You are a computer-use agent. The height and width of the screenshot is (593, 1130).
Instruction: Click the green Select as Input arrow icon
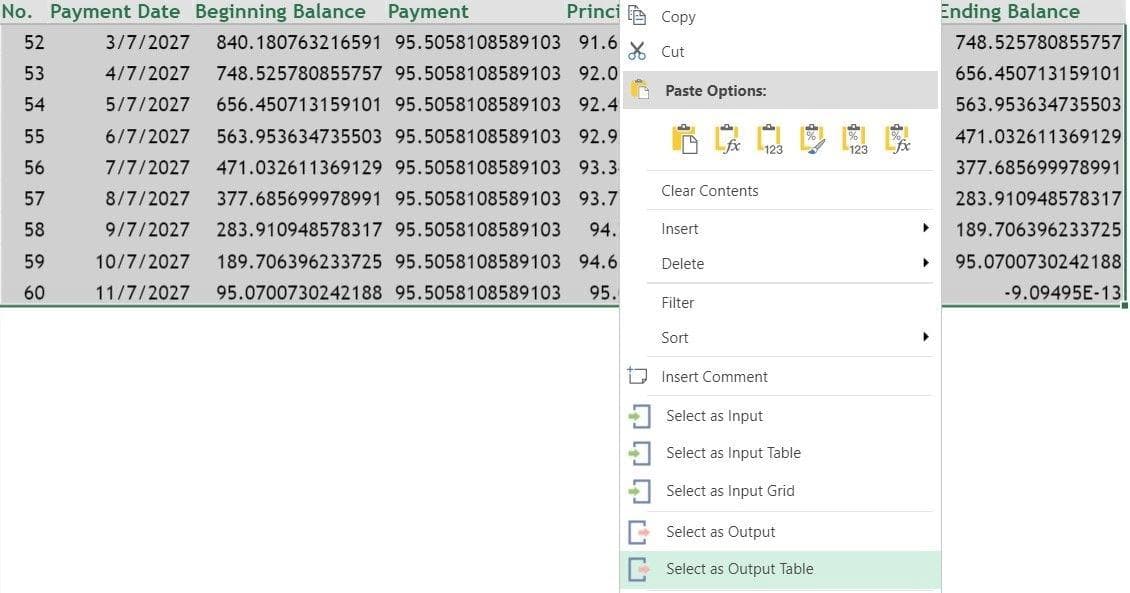[x=640, y=415]
